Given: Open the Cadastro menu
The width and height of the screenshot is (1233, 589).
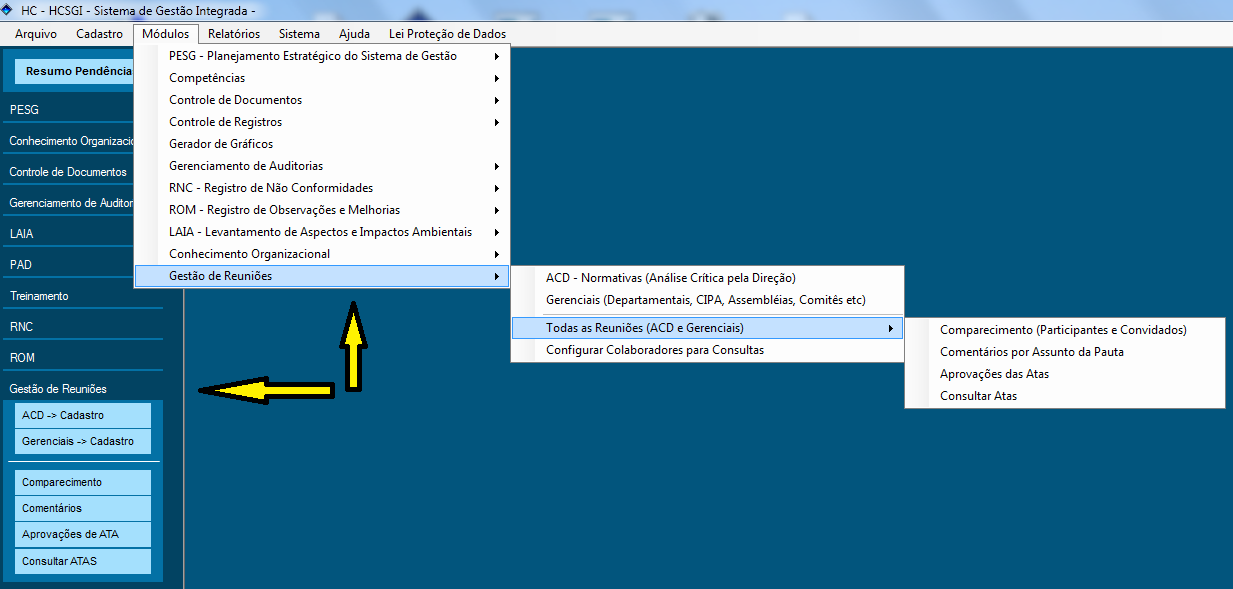Looking at the screenshot, I should point(99,34).
